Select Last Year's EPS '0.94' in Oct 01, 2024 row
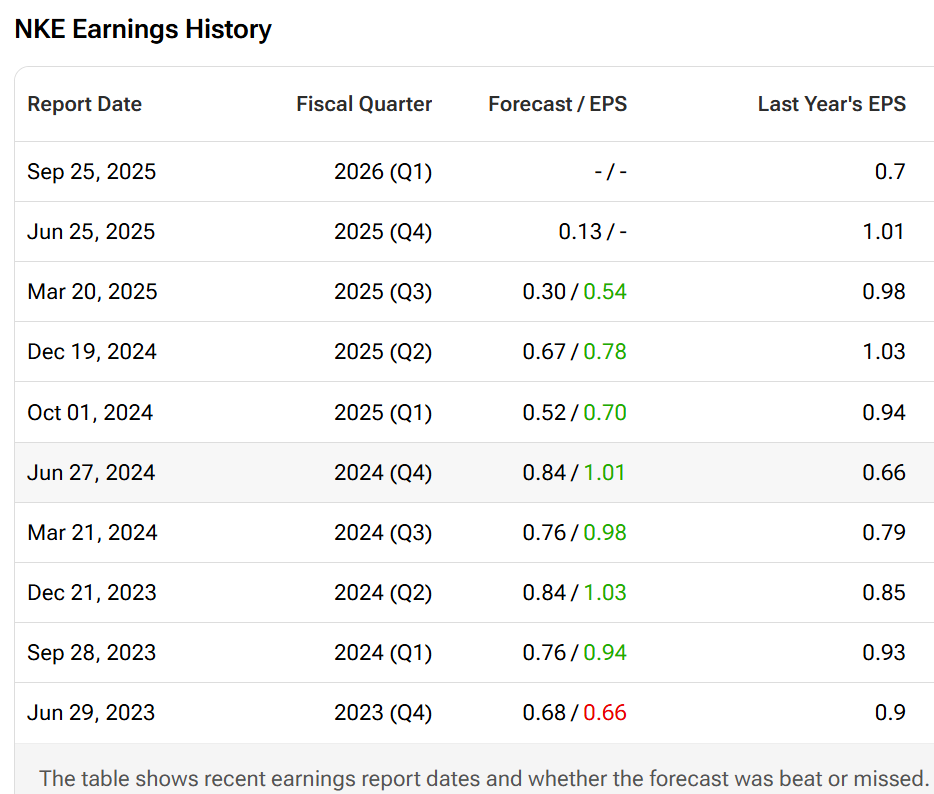Image resolution: width=934 pixels, height=794 pixels. coord(884,413)
